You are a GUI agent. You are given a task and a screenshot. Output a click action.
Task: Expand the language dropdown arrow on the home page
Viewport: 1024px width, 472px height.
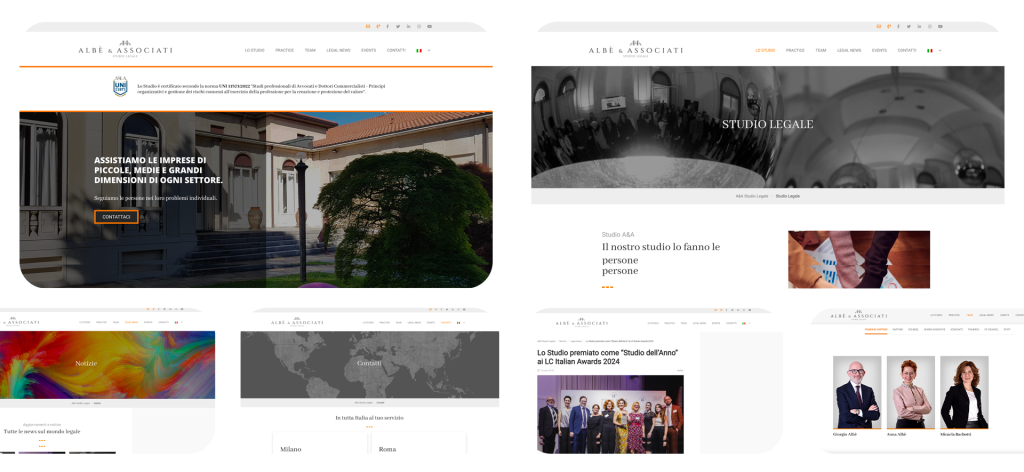(429, 50)
